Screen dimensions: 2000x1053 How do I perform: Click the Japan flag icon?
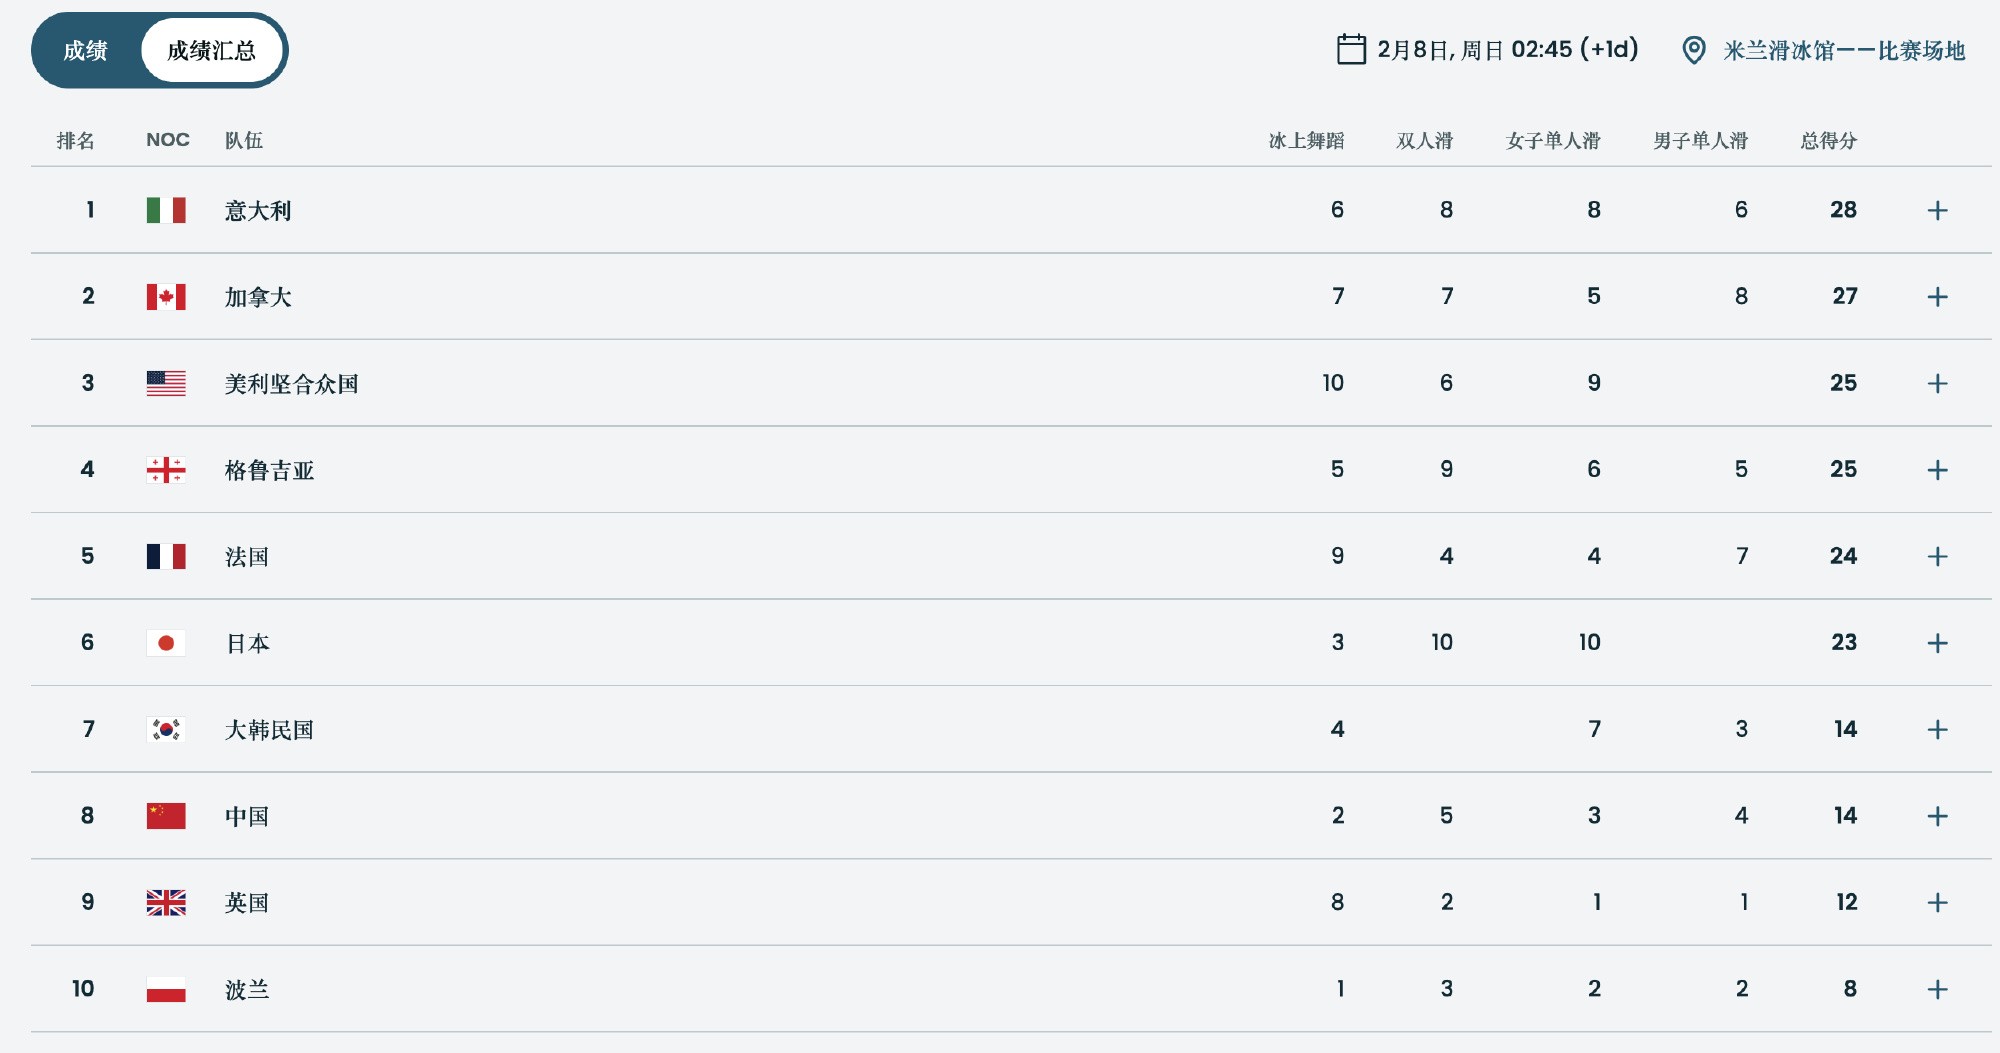click(166, 643)
